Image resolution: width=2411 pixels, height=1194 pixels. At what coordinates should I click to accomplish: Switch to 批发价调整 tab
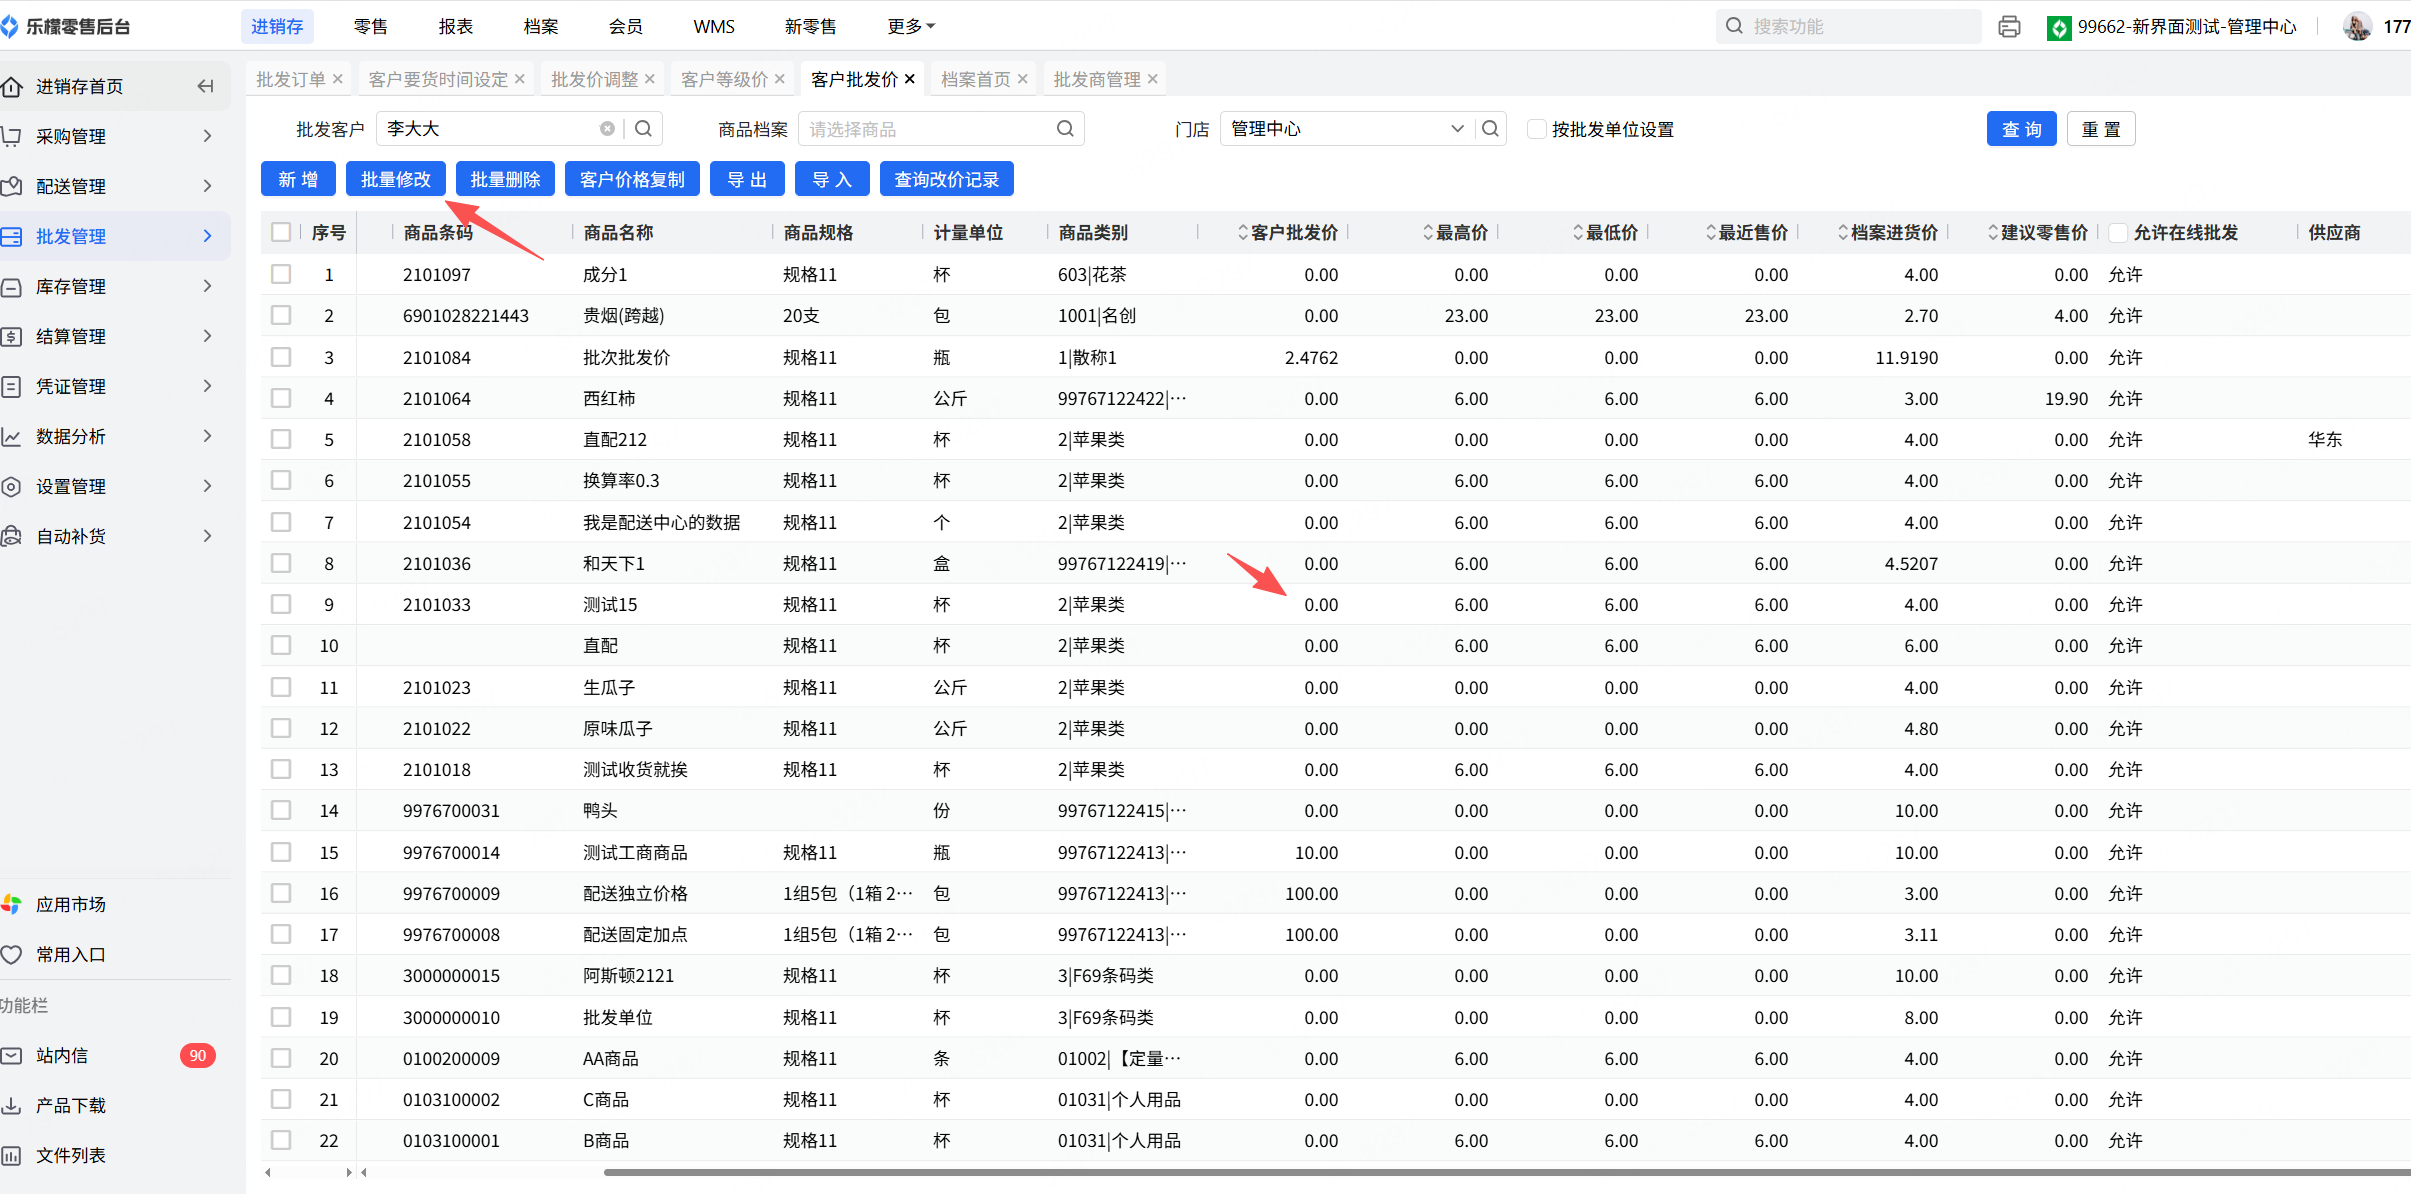594,79
